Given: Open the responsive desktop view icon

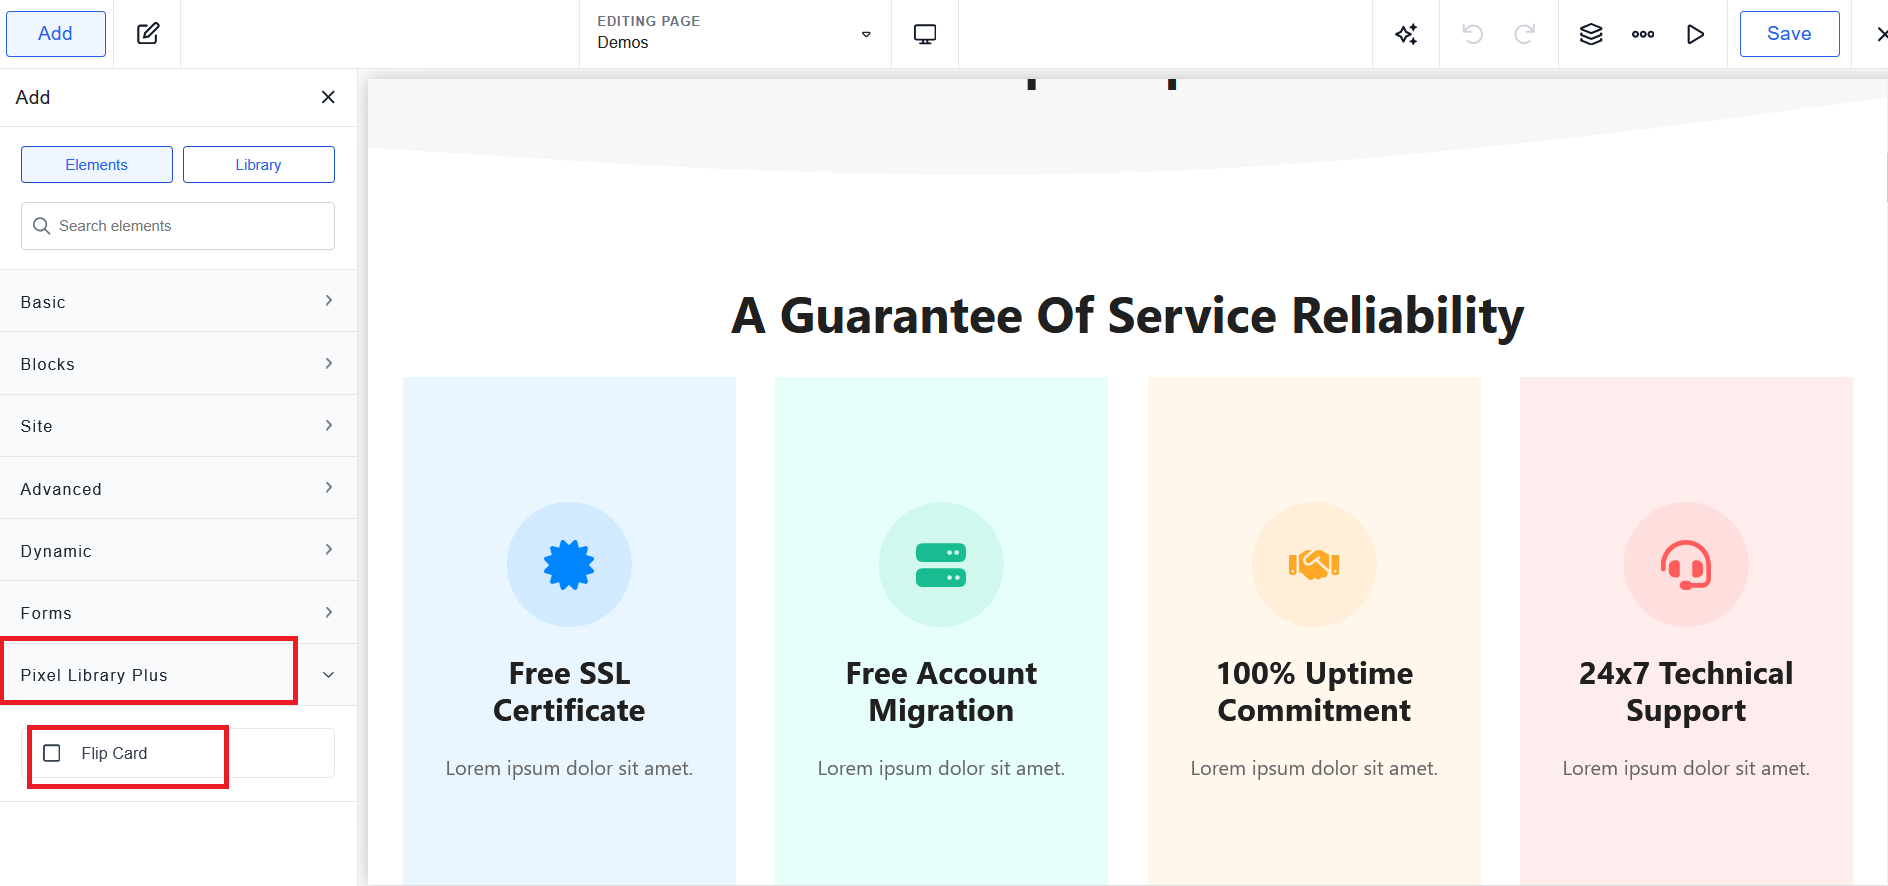Looking at the screenshot, I should pyautogui.click(x=925, y=34).
